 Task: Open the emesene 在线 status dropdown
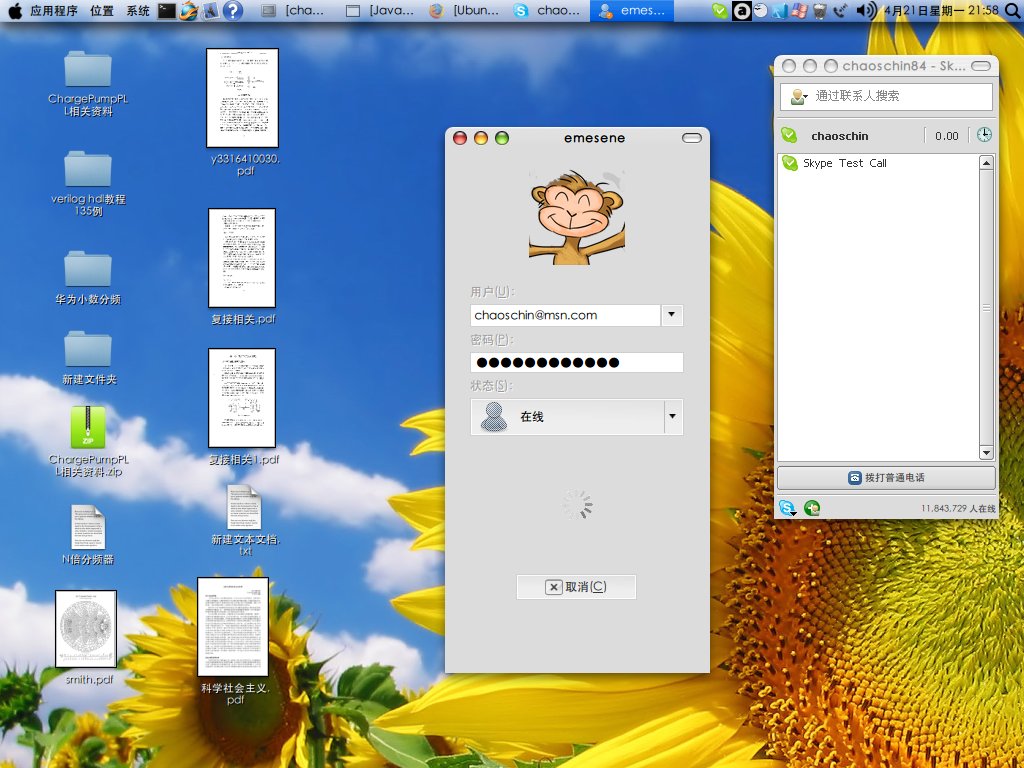point(577,417)
